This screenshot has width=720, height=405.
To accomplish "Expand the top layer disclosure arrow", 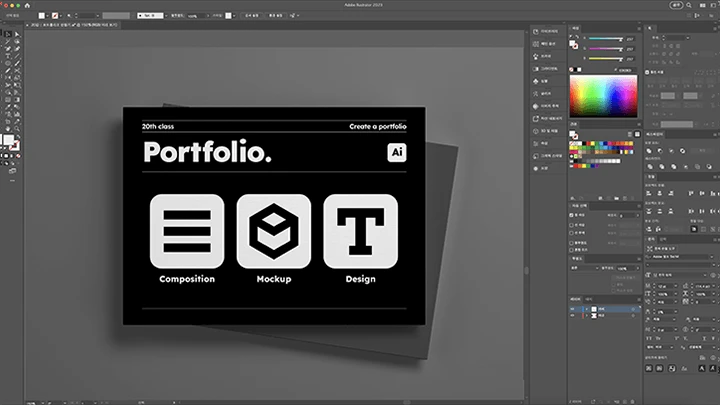I will point(587,309).
